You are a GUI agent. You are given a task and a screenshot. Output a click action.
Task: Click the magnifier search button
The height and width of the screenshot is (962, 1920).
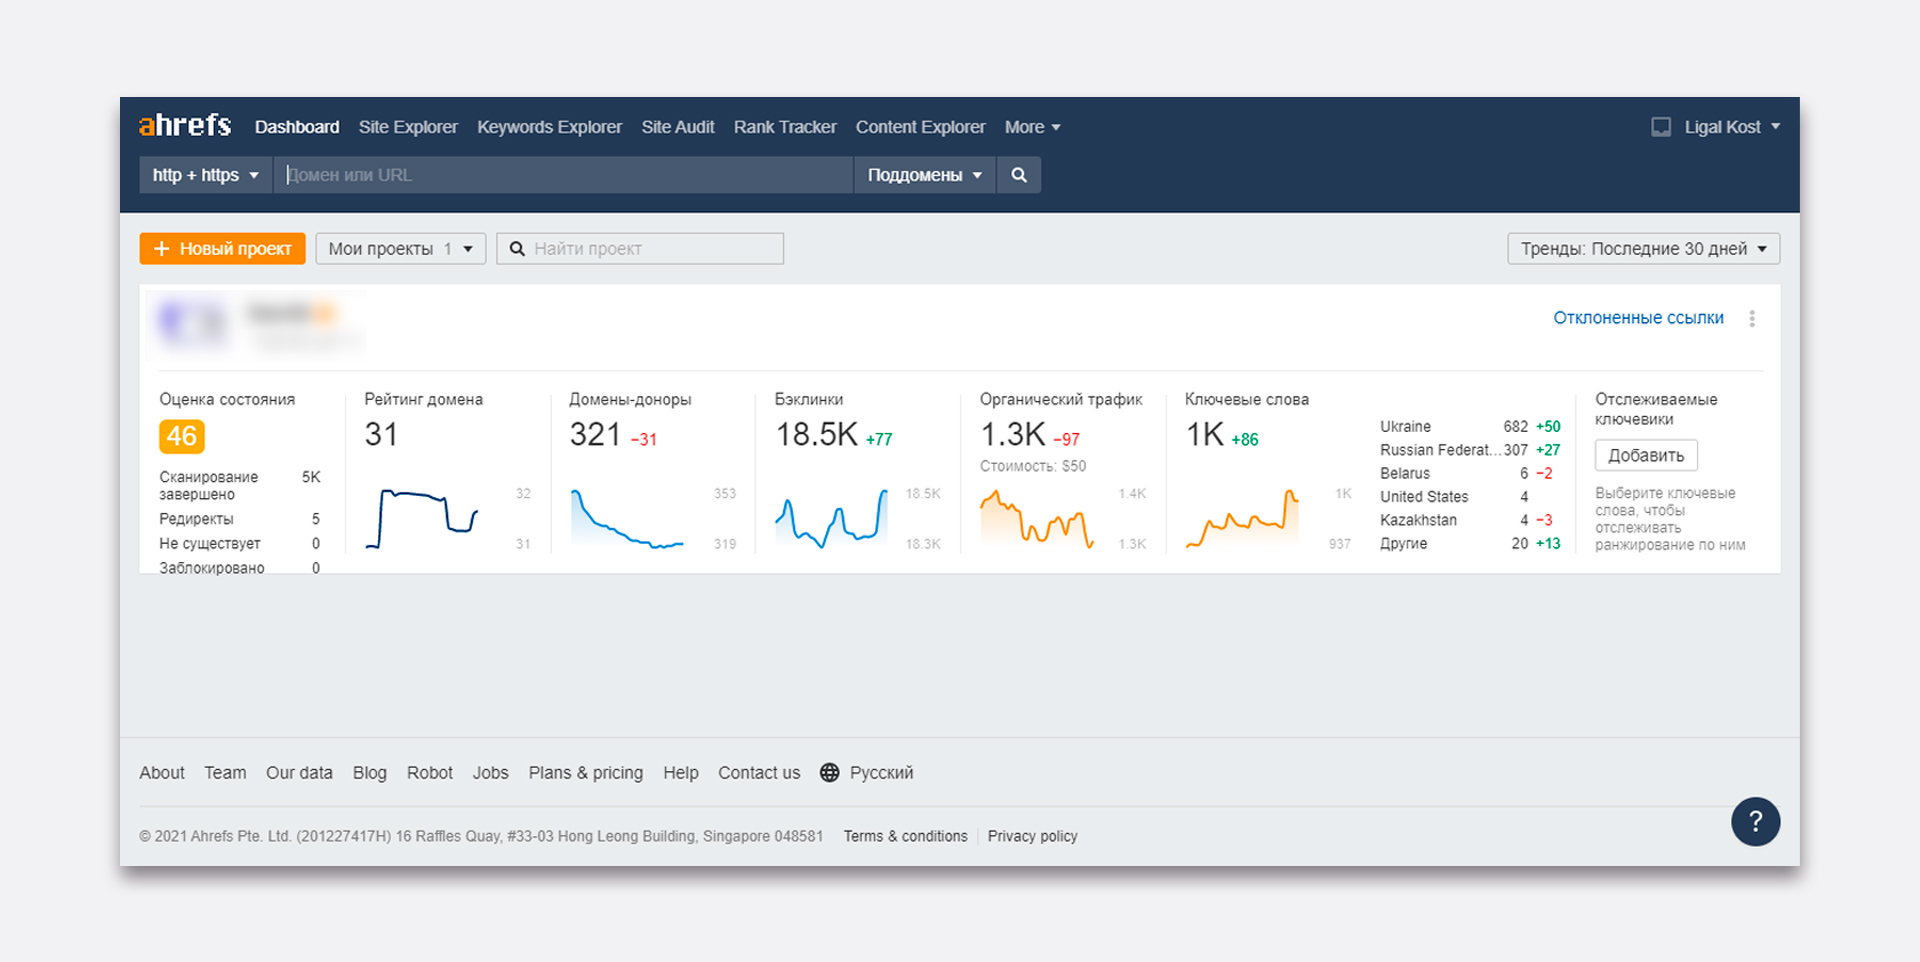tap(1018, 175)
